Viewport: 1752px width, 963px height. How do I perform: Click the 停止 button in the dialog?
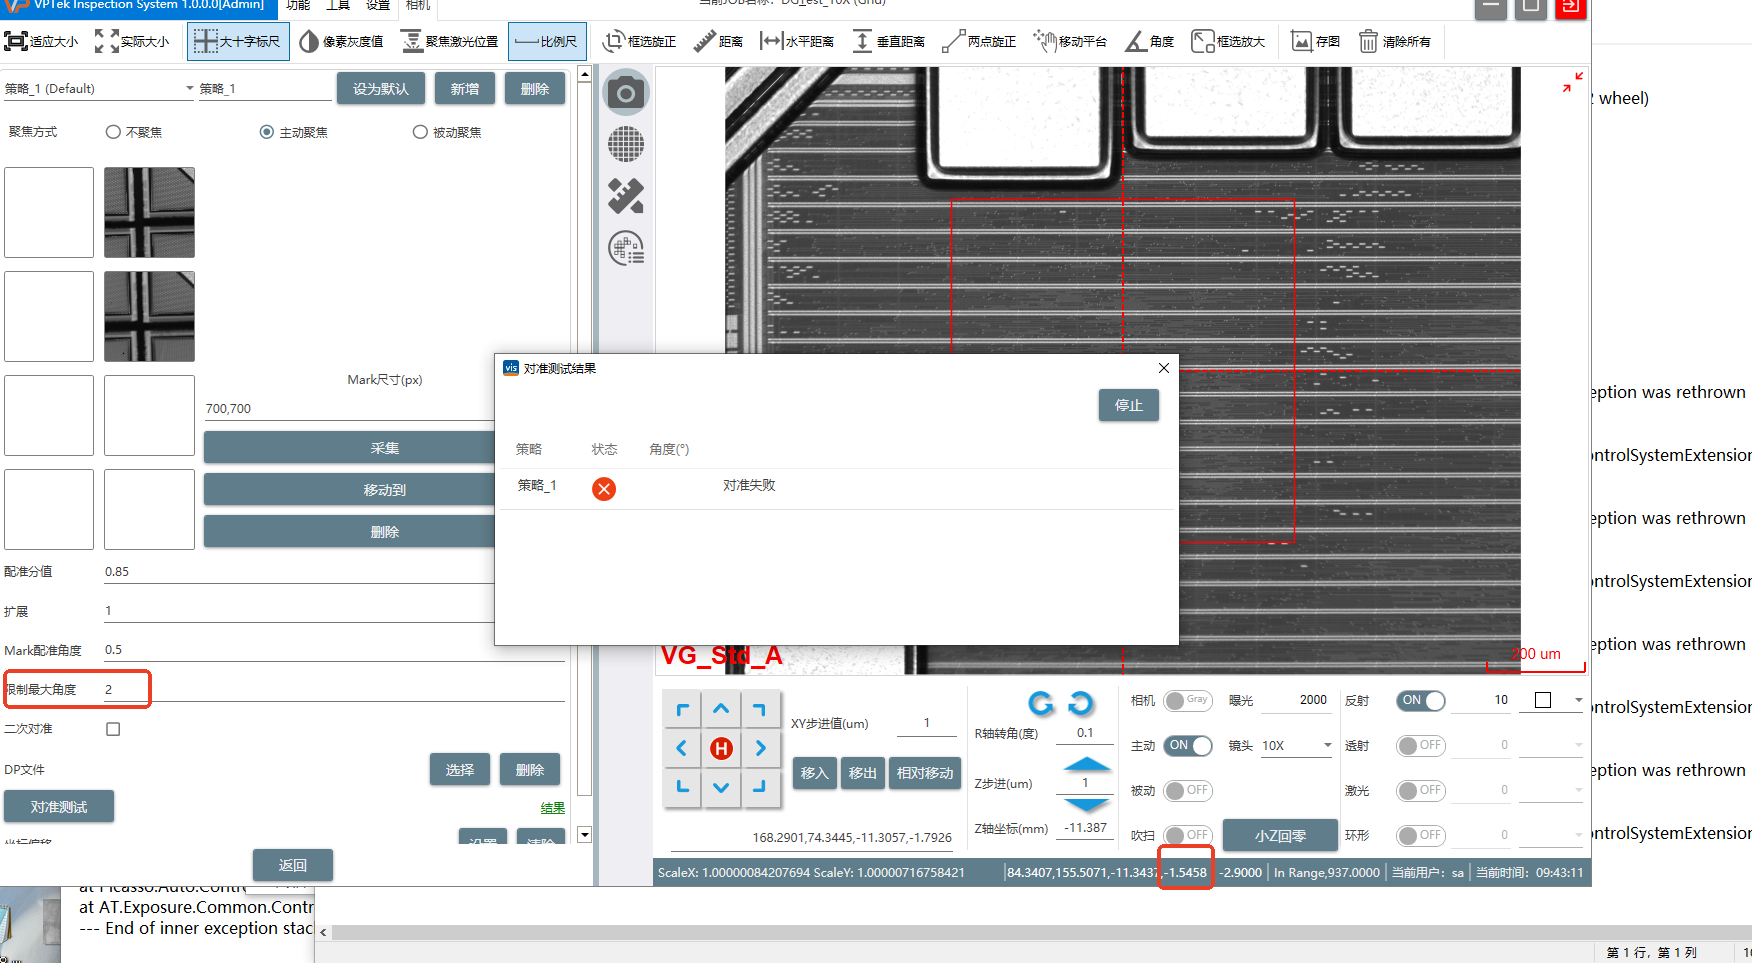[1128, 405]
